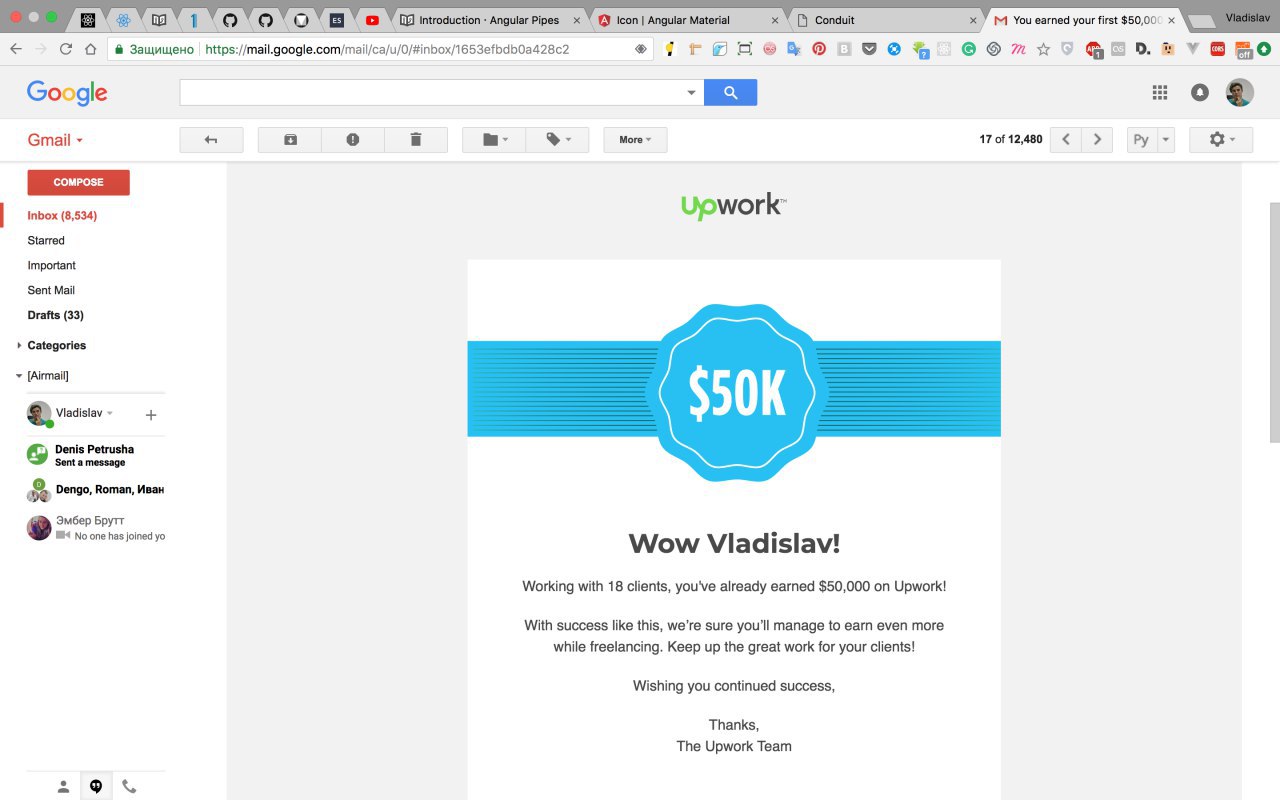Image resolution: width=1280 pixels, height=800 pixels.
Task: Open Denis Petrusha chat conversation
Action: (95, 455)
